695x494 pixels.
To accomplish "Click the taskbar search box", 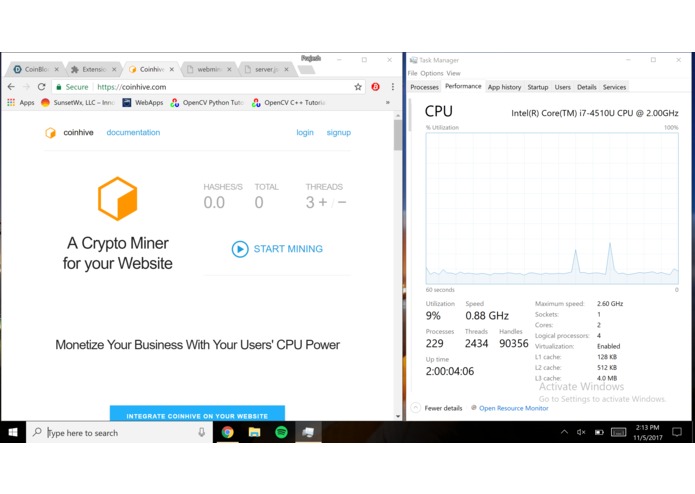I will (120, 432).
